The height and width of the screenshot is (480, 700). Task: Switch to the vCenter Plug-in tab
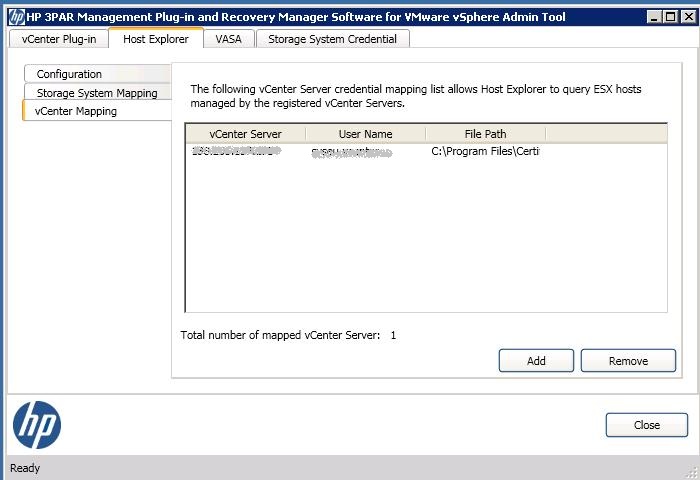(59, 39)
